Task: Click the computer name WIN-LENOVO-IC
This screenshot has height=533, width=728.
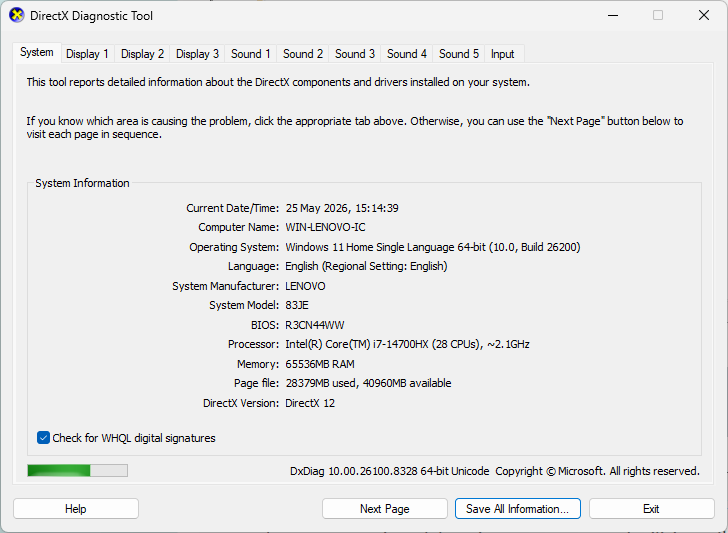Action: (325, 227)
